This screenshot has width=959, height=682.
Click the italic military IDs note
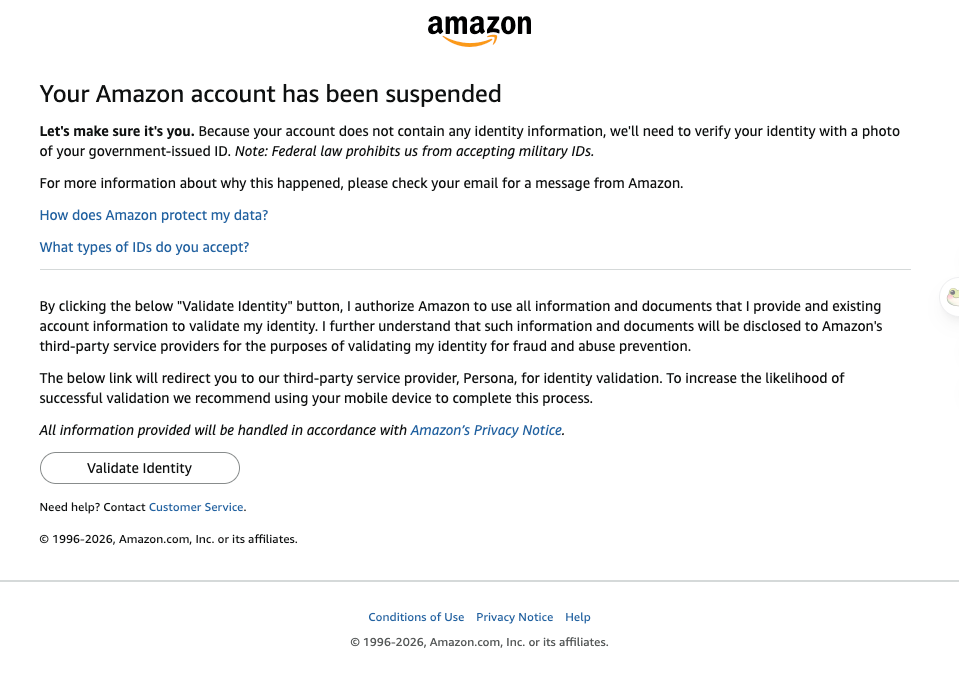pyautogui.click(x=415, y=151)
